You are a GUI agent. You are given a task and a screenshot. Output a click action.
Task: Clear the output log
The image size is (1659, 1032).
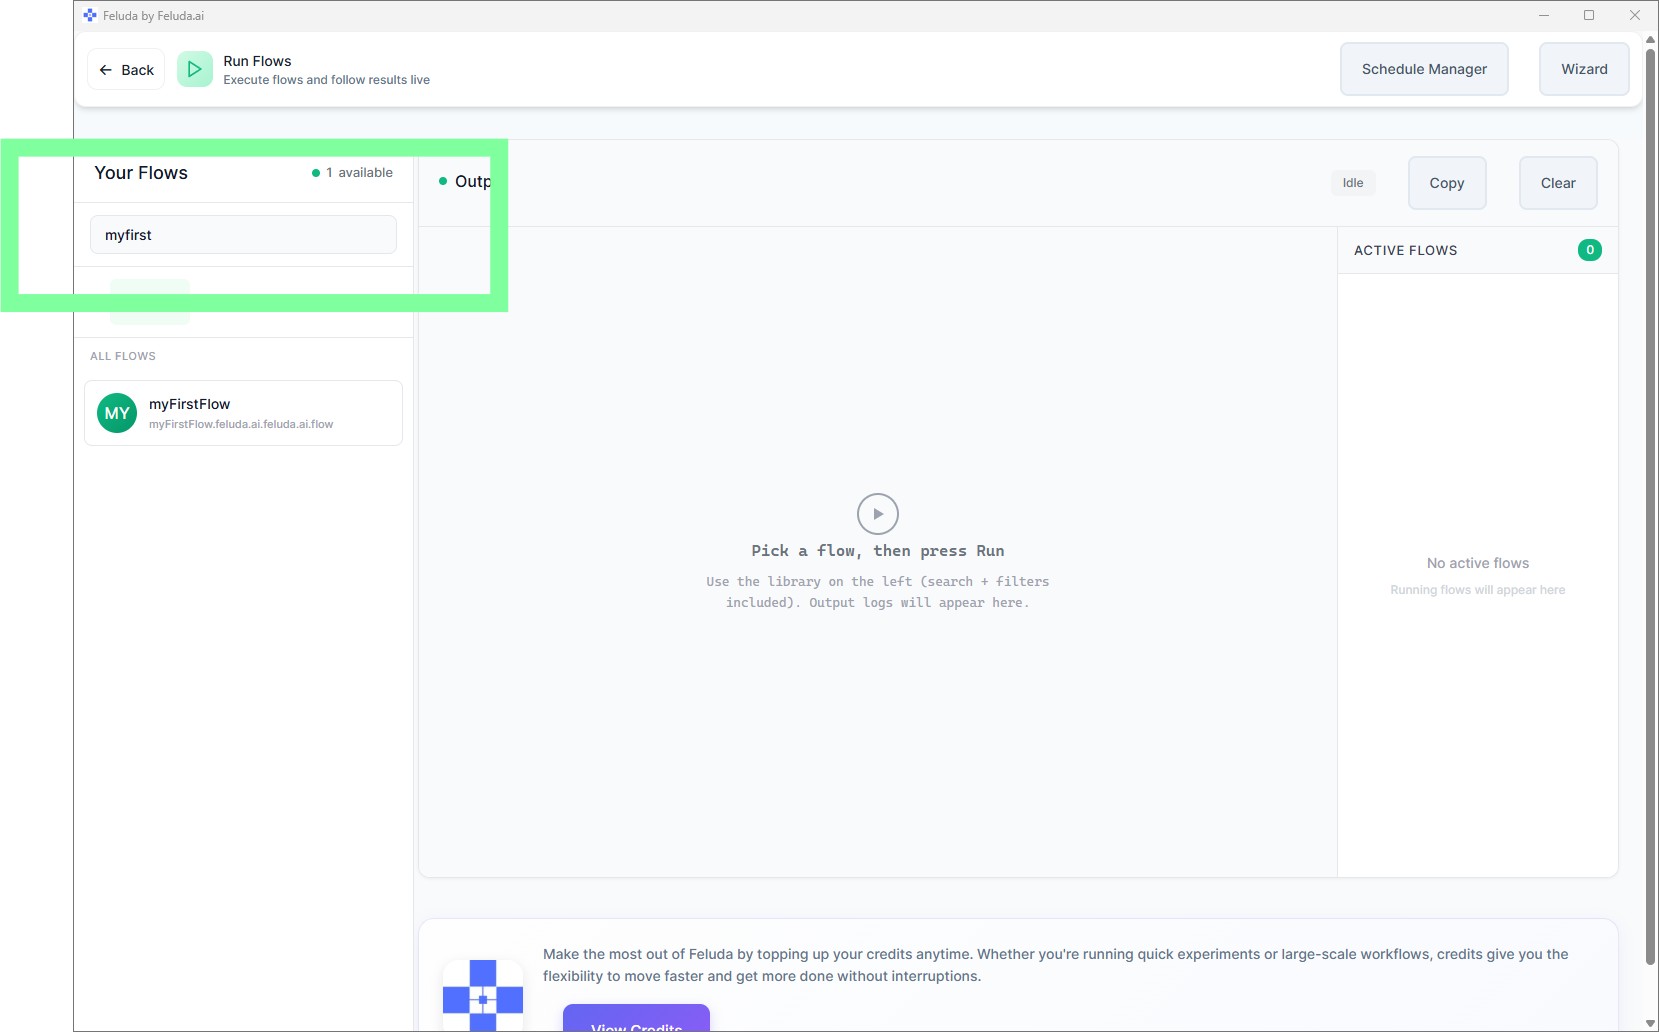1557,183
